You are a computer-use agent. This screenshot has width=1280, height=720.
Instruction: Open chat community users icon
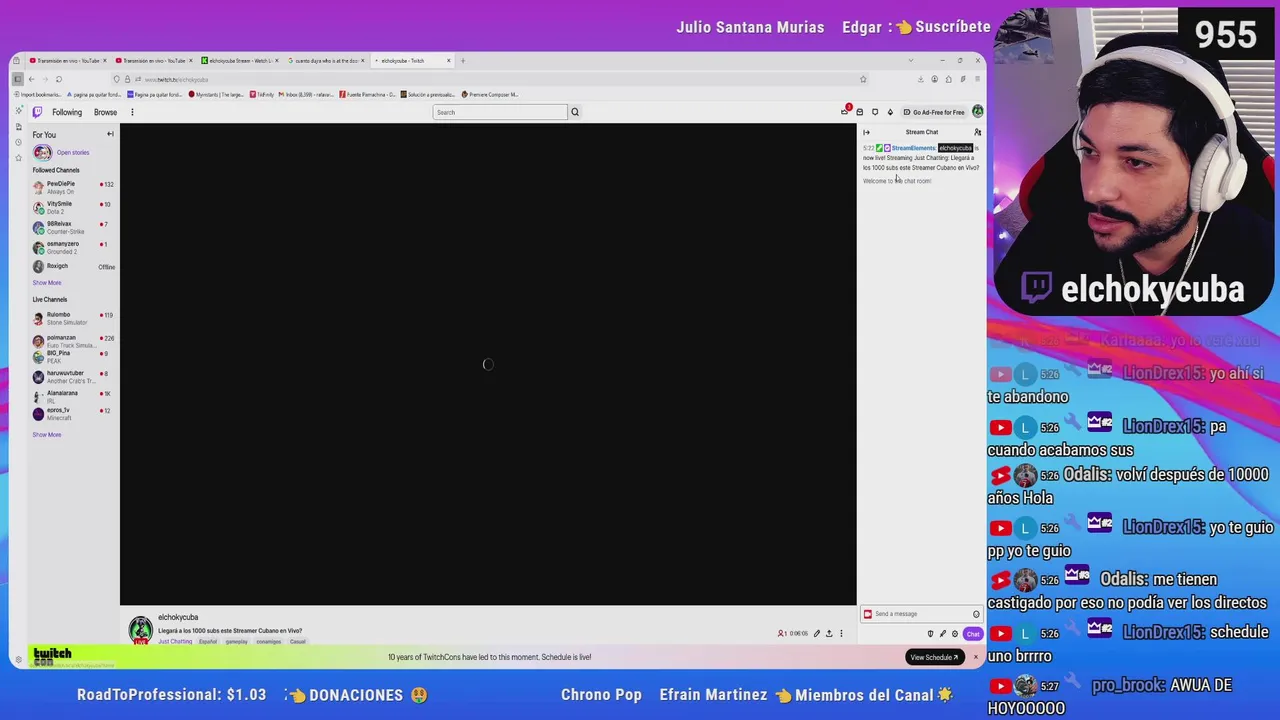coord(977,132)
